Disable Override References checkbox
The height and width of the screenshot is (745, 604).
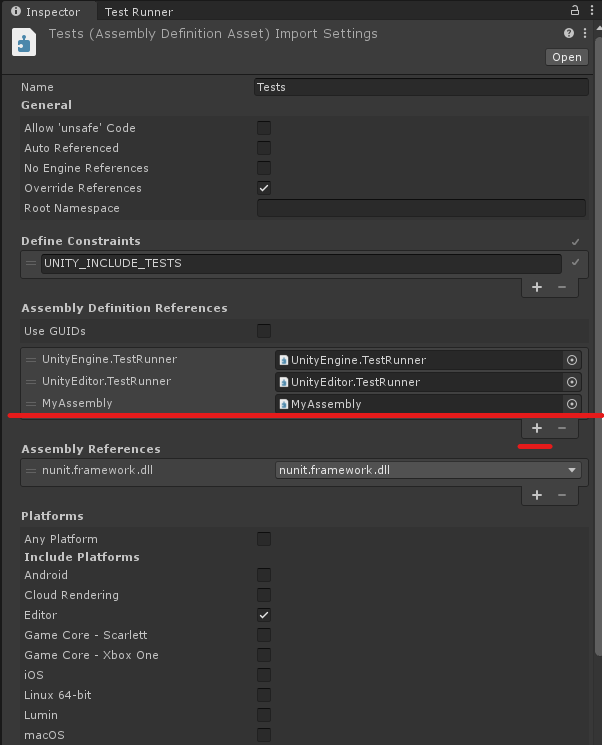[264, 188]
